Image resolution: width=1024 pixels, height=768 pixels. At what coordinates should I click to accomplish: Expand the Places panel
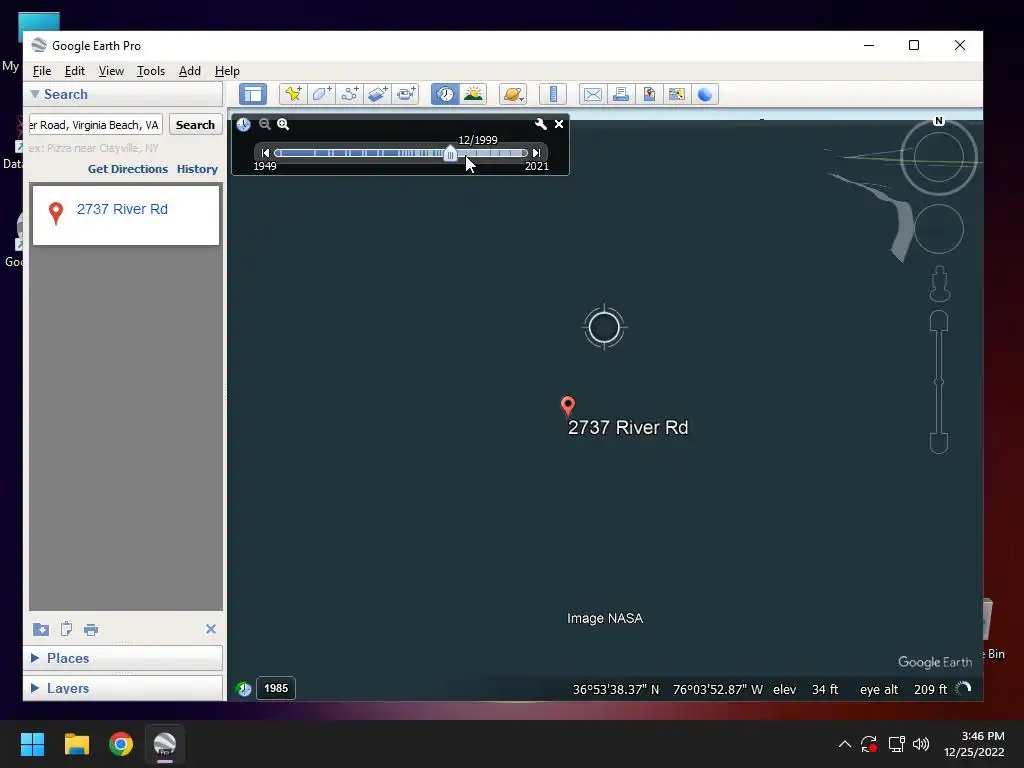click(x=35, y=658)
